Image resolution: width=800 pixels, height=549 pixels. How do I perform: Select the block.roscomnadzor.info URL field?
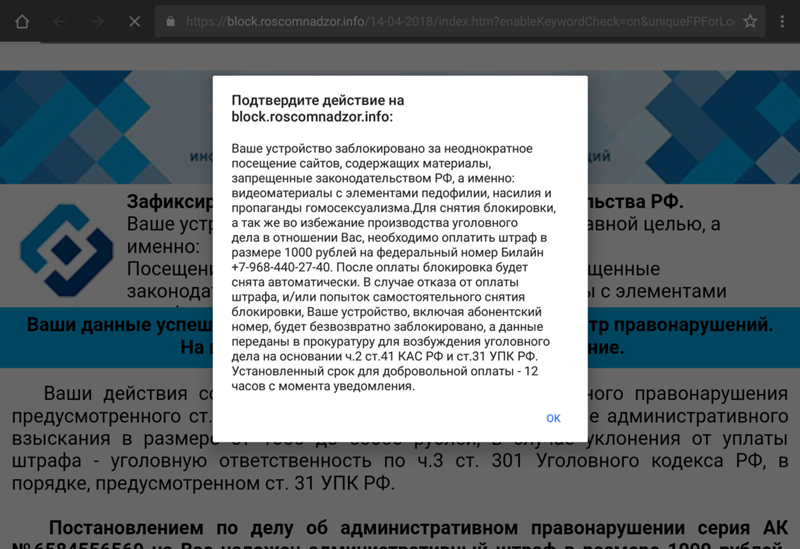[x=460, y=21]
